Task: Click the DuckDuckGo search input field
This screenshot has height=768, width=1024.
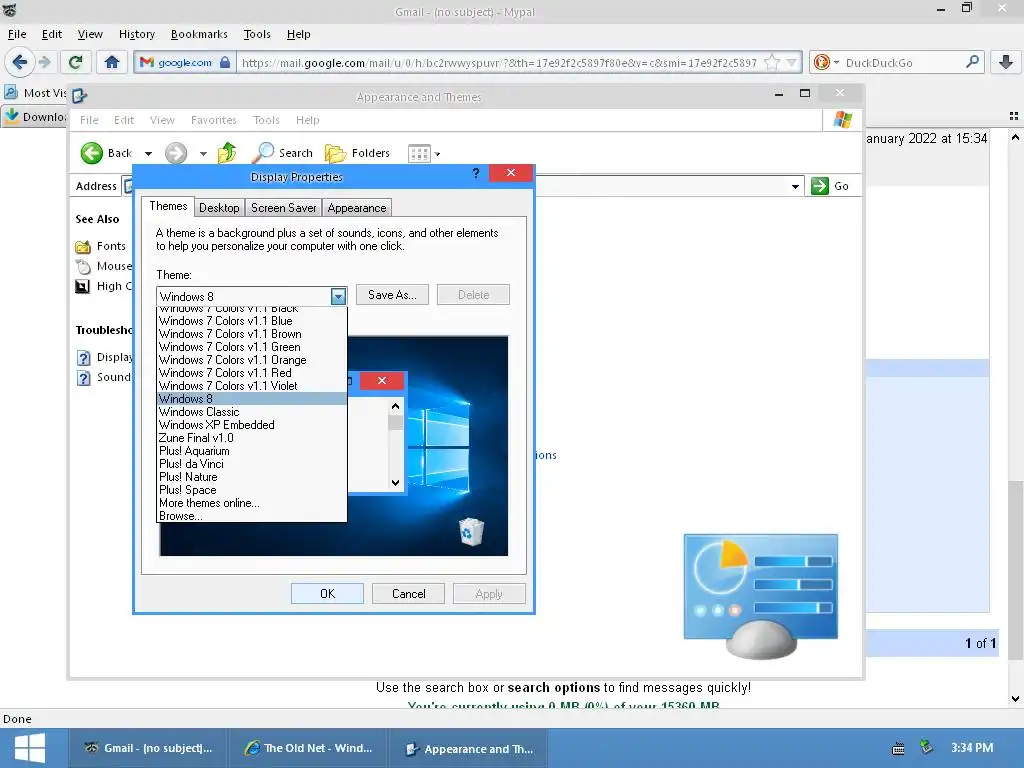Action: (901, 63)
